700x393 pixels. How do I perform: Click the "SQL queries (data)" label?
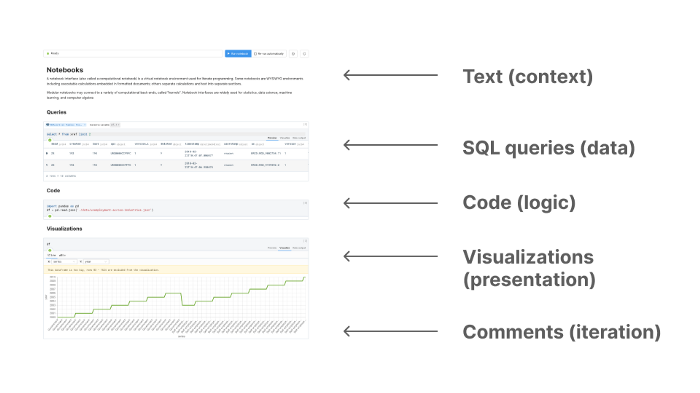tap(549, 148)
